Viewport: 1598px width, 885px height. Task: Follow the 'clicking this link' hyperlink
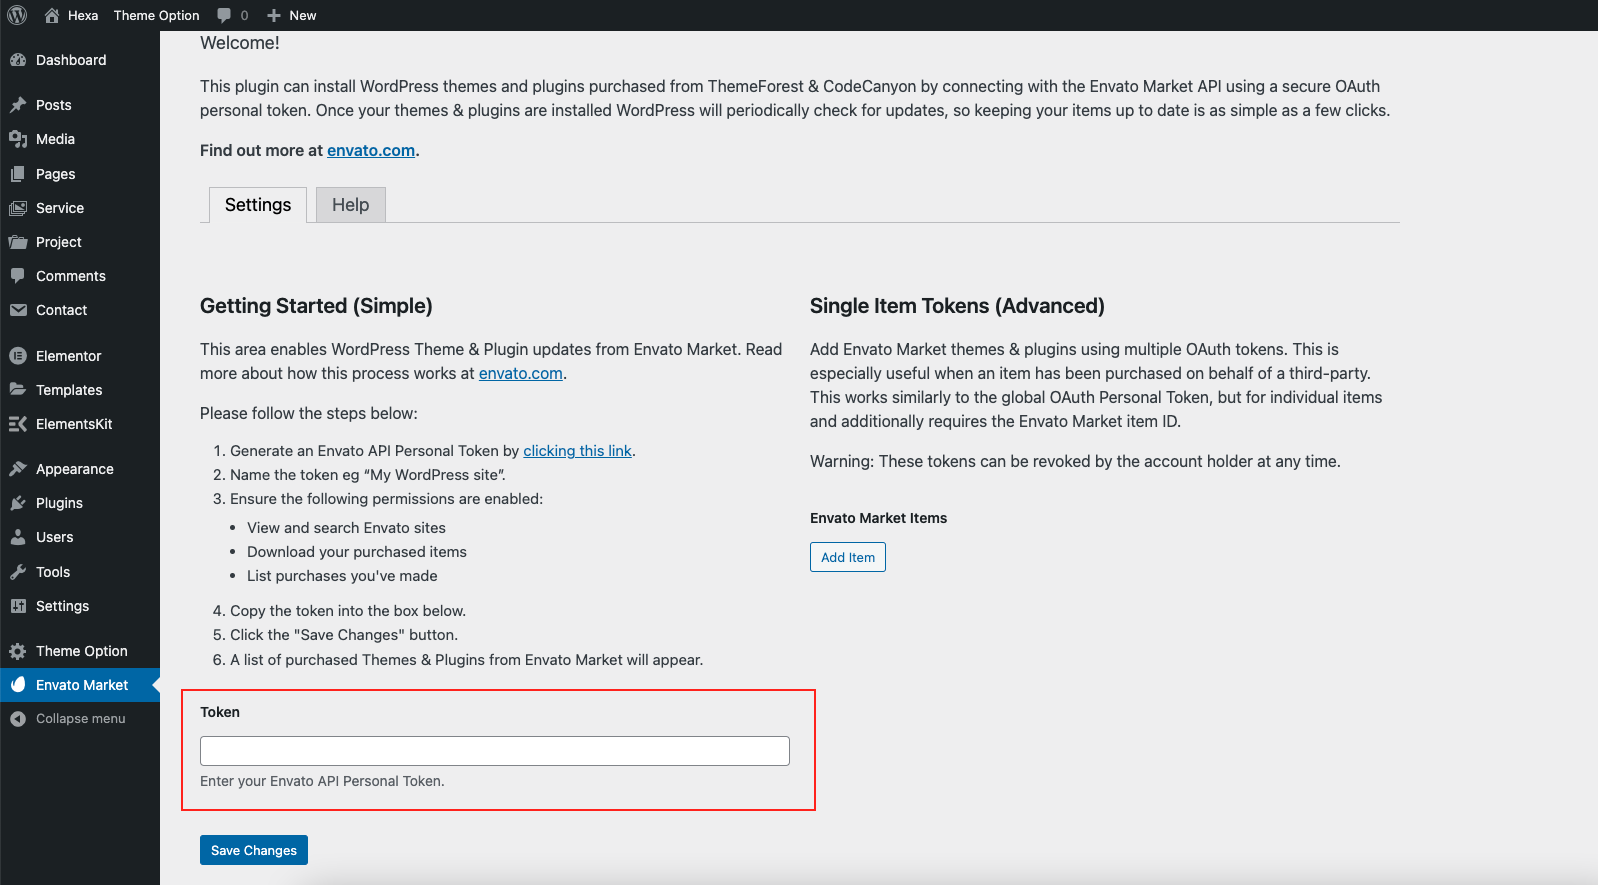coord(578,451)
